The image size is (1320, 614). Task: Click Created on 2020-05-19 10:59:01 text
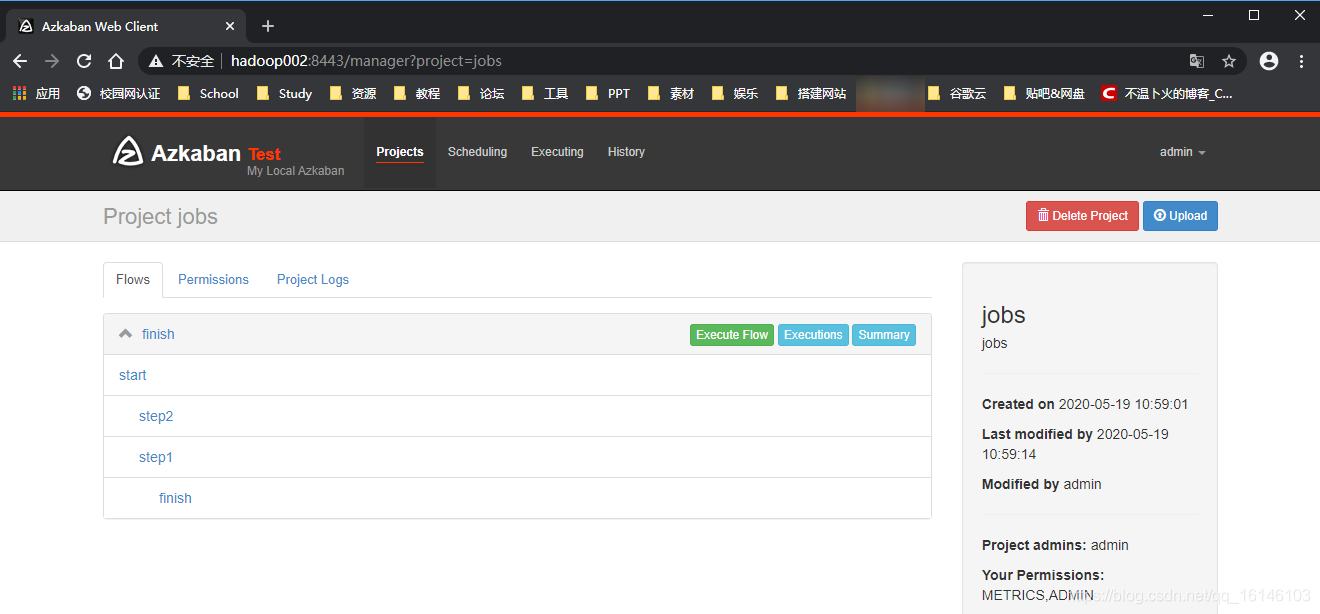pyautogui.click(x=1085, y=404)
